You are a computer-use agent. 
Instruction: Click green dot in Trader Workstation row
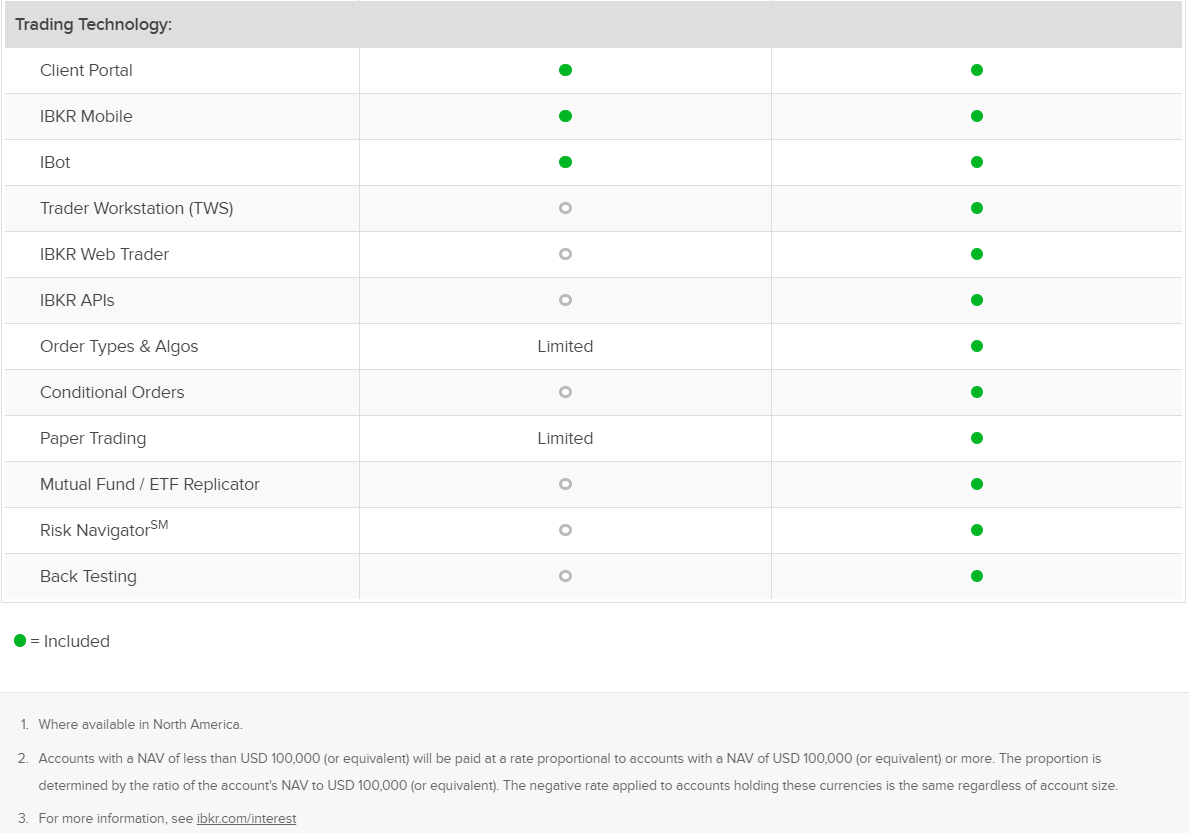click(x=977, y=208)
